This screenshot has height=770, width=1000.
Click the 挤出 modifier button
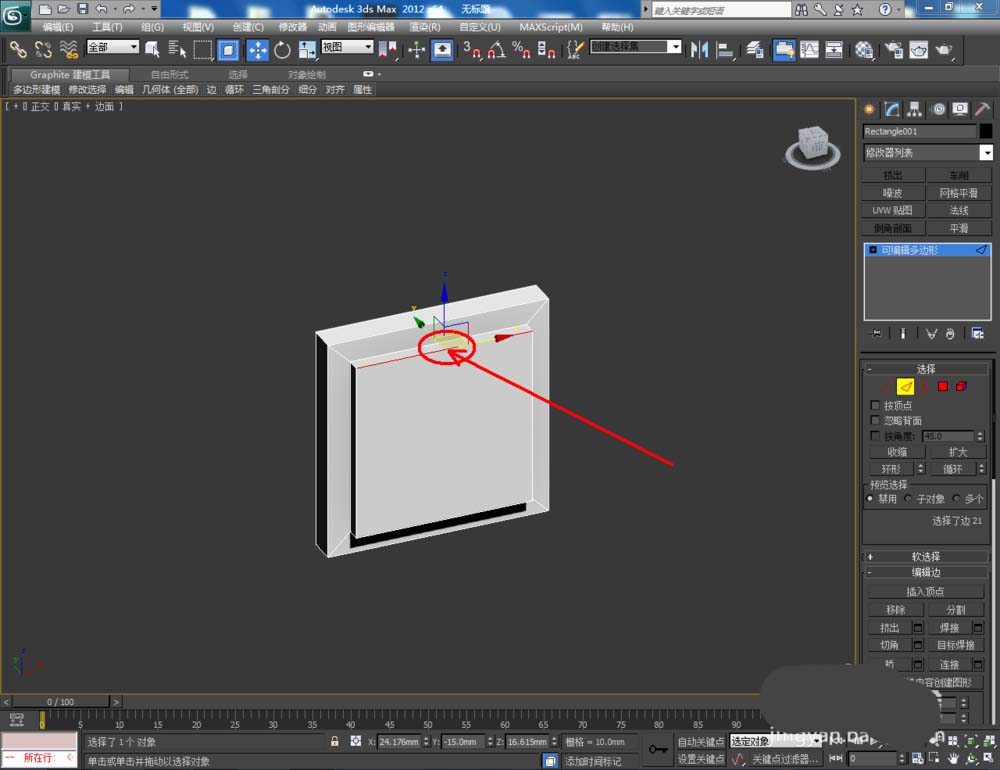(x=893, y=175)
